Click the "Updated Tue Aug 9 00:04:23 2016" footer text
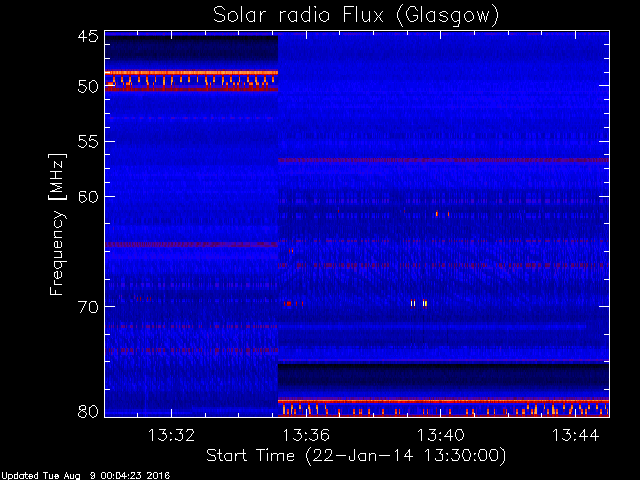 [x=85, y=476]
